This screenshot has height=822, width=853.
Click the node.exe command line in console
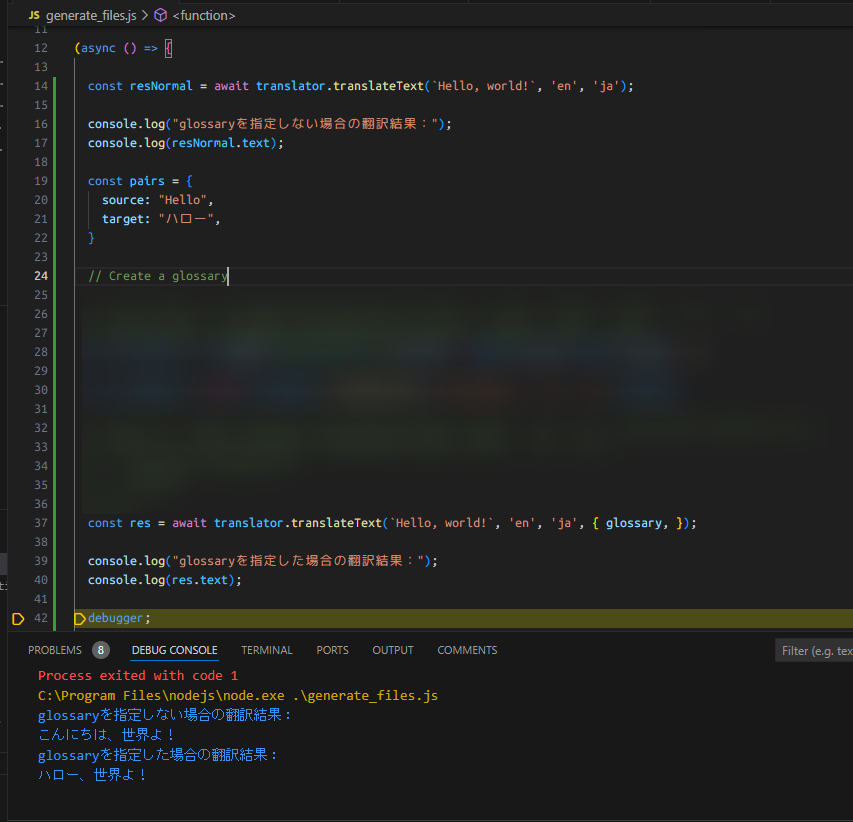pyautogui.click(x=237, y=695)
